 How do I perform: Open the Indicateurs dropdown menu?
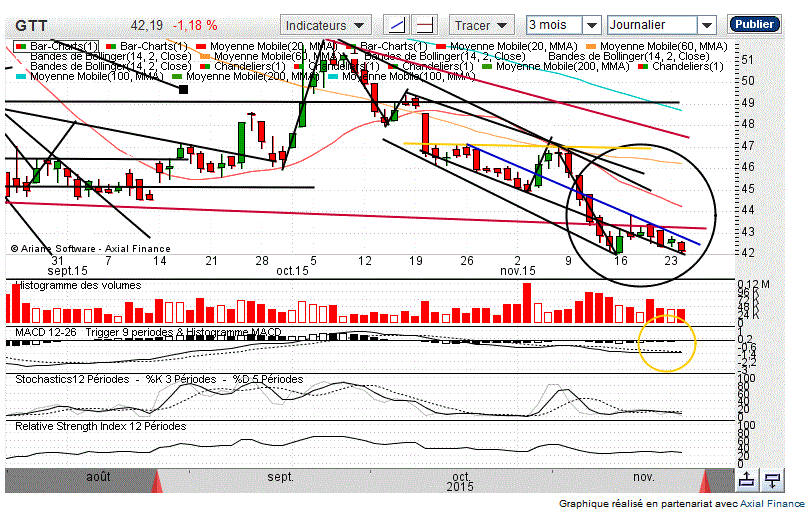click(x=326, y=24)
